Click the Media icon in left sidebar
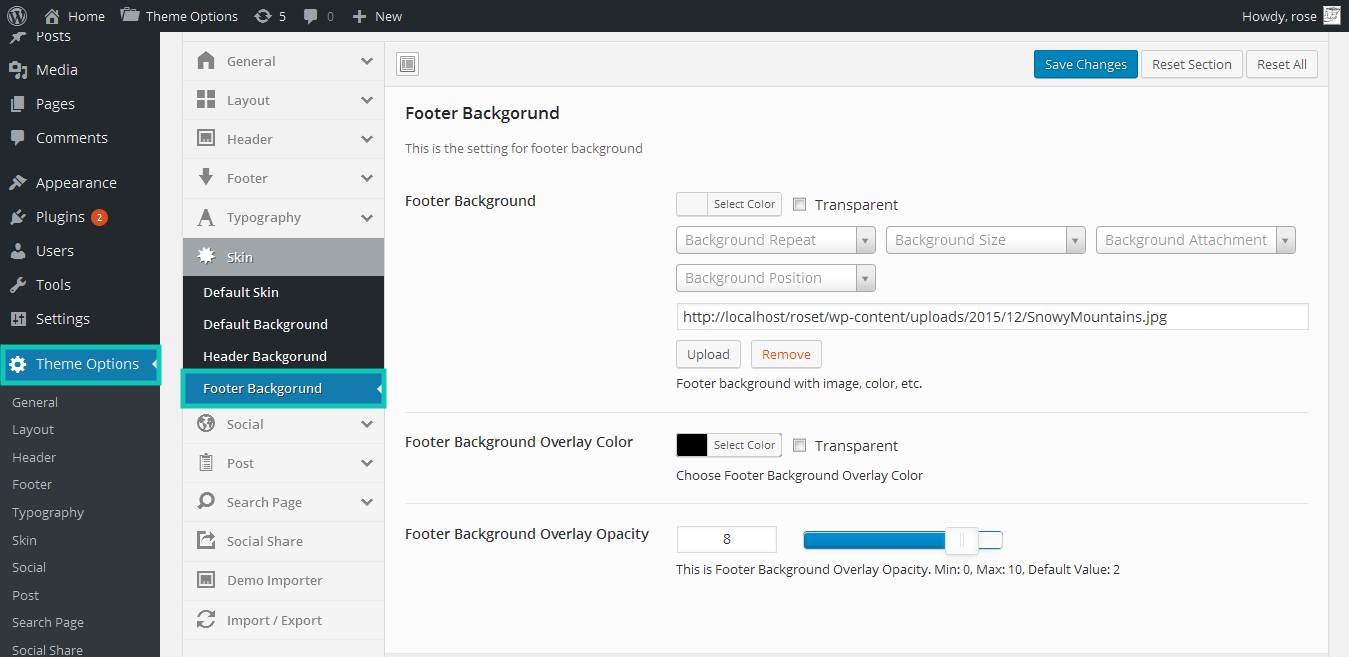This screenshot has height=657, width=1349. click(x=18, y=70)
